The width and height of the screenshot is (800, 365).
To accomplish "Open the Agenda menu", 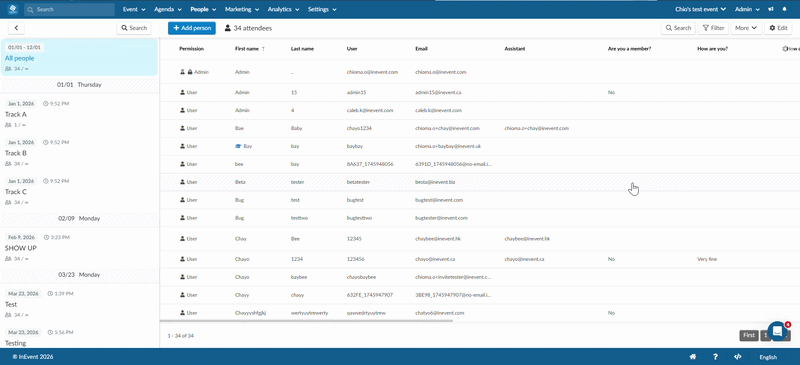I will (x=167, y=9).
